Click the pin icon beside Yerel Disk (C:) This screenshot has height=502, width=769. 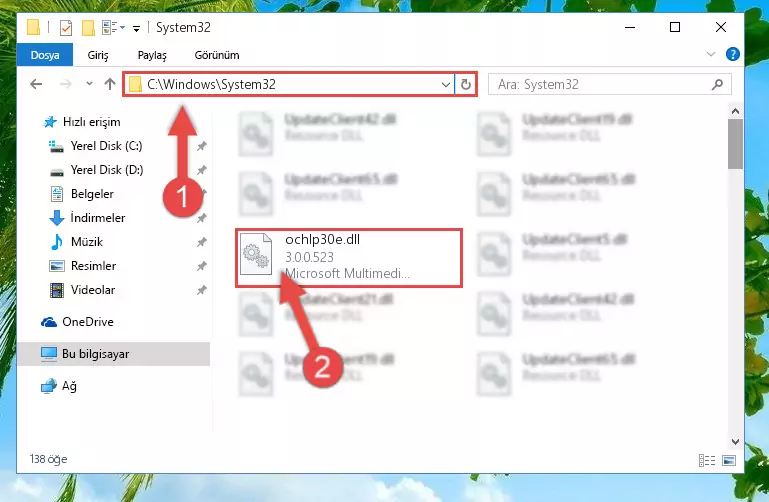pyautogui.click(x=201, y=146)
